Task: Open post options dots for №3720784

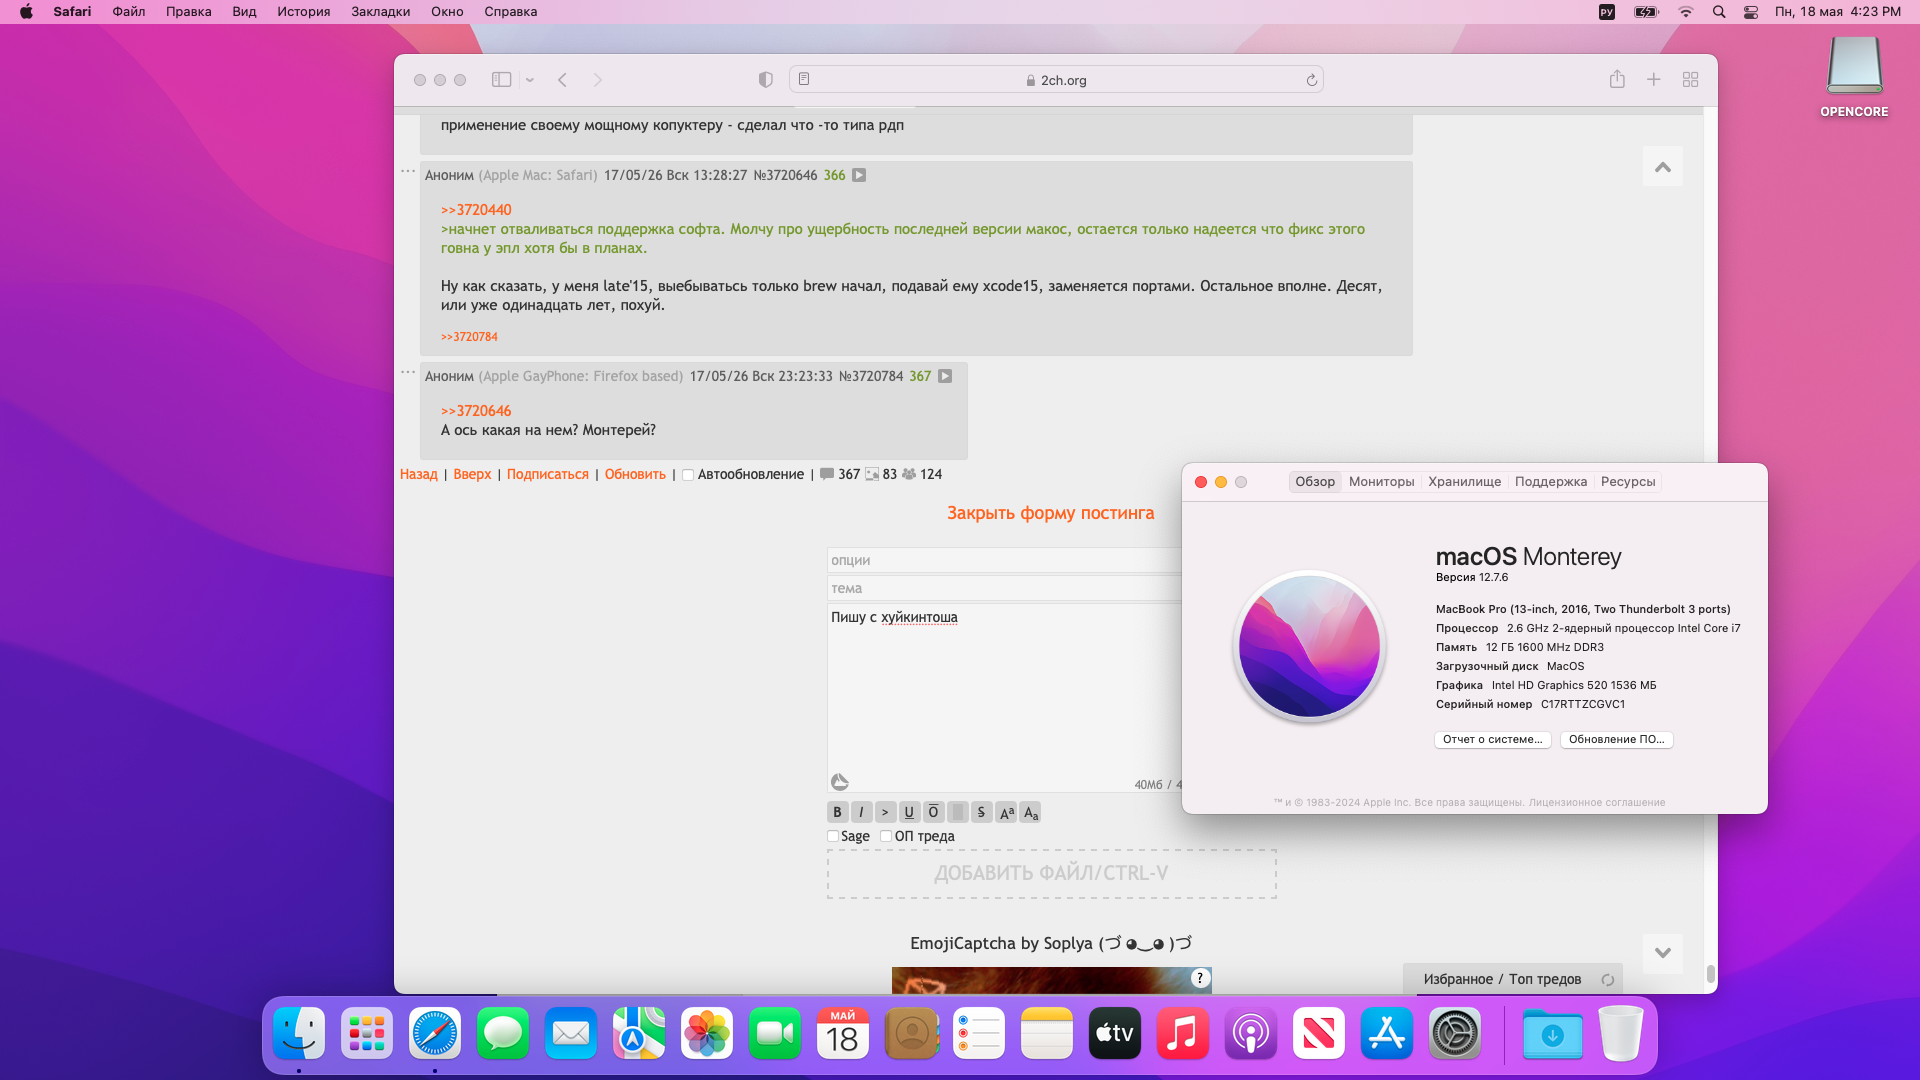Action: [x=408, y=372]
